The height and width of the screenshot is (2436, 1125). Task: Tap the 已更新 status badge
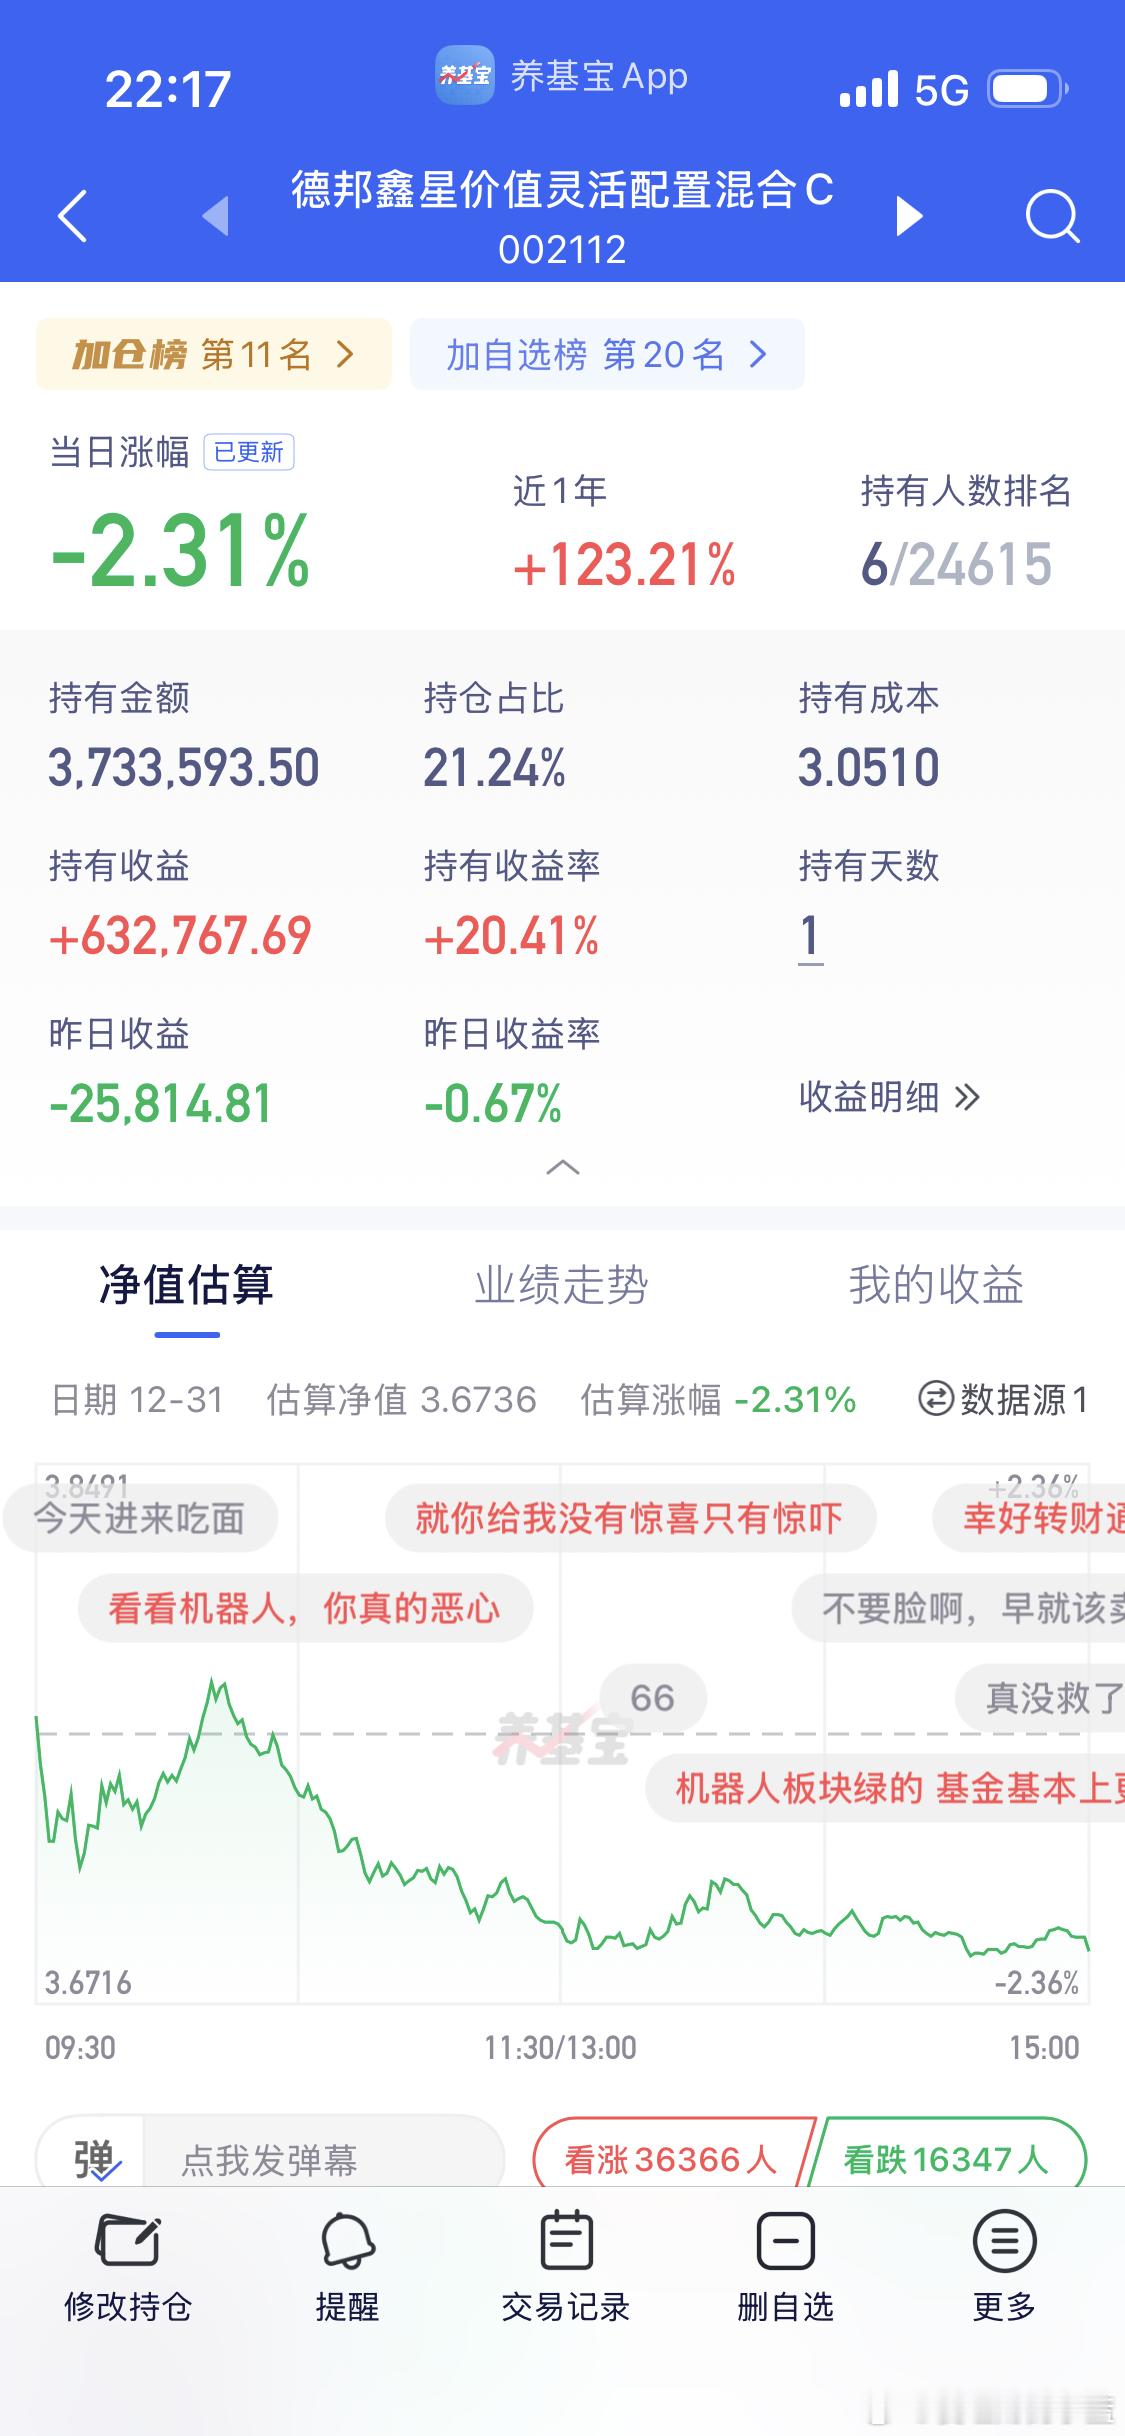(249, 452)
